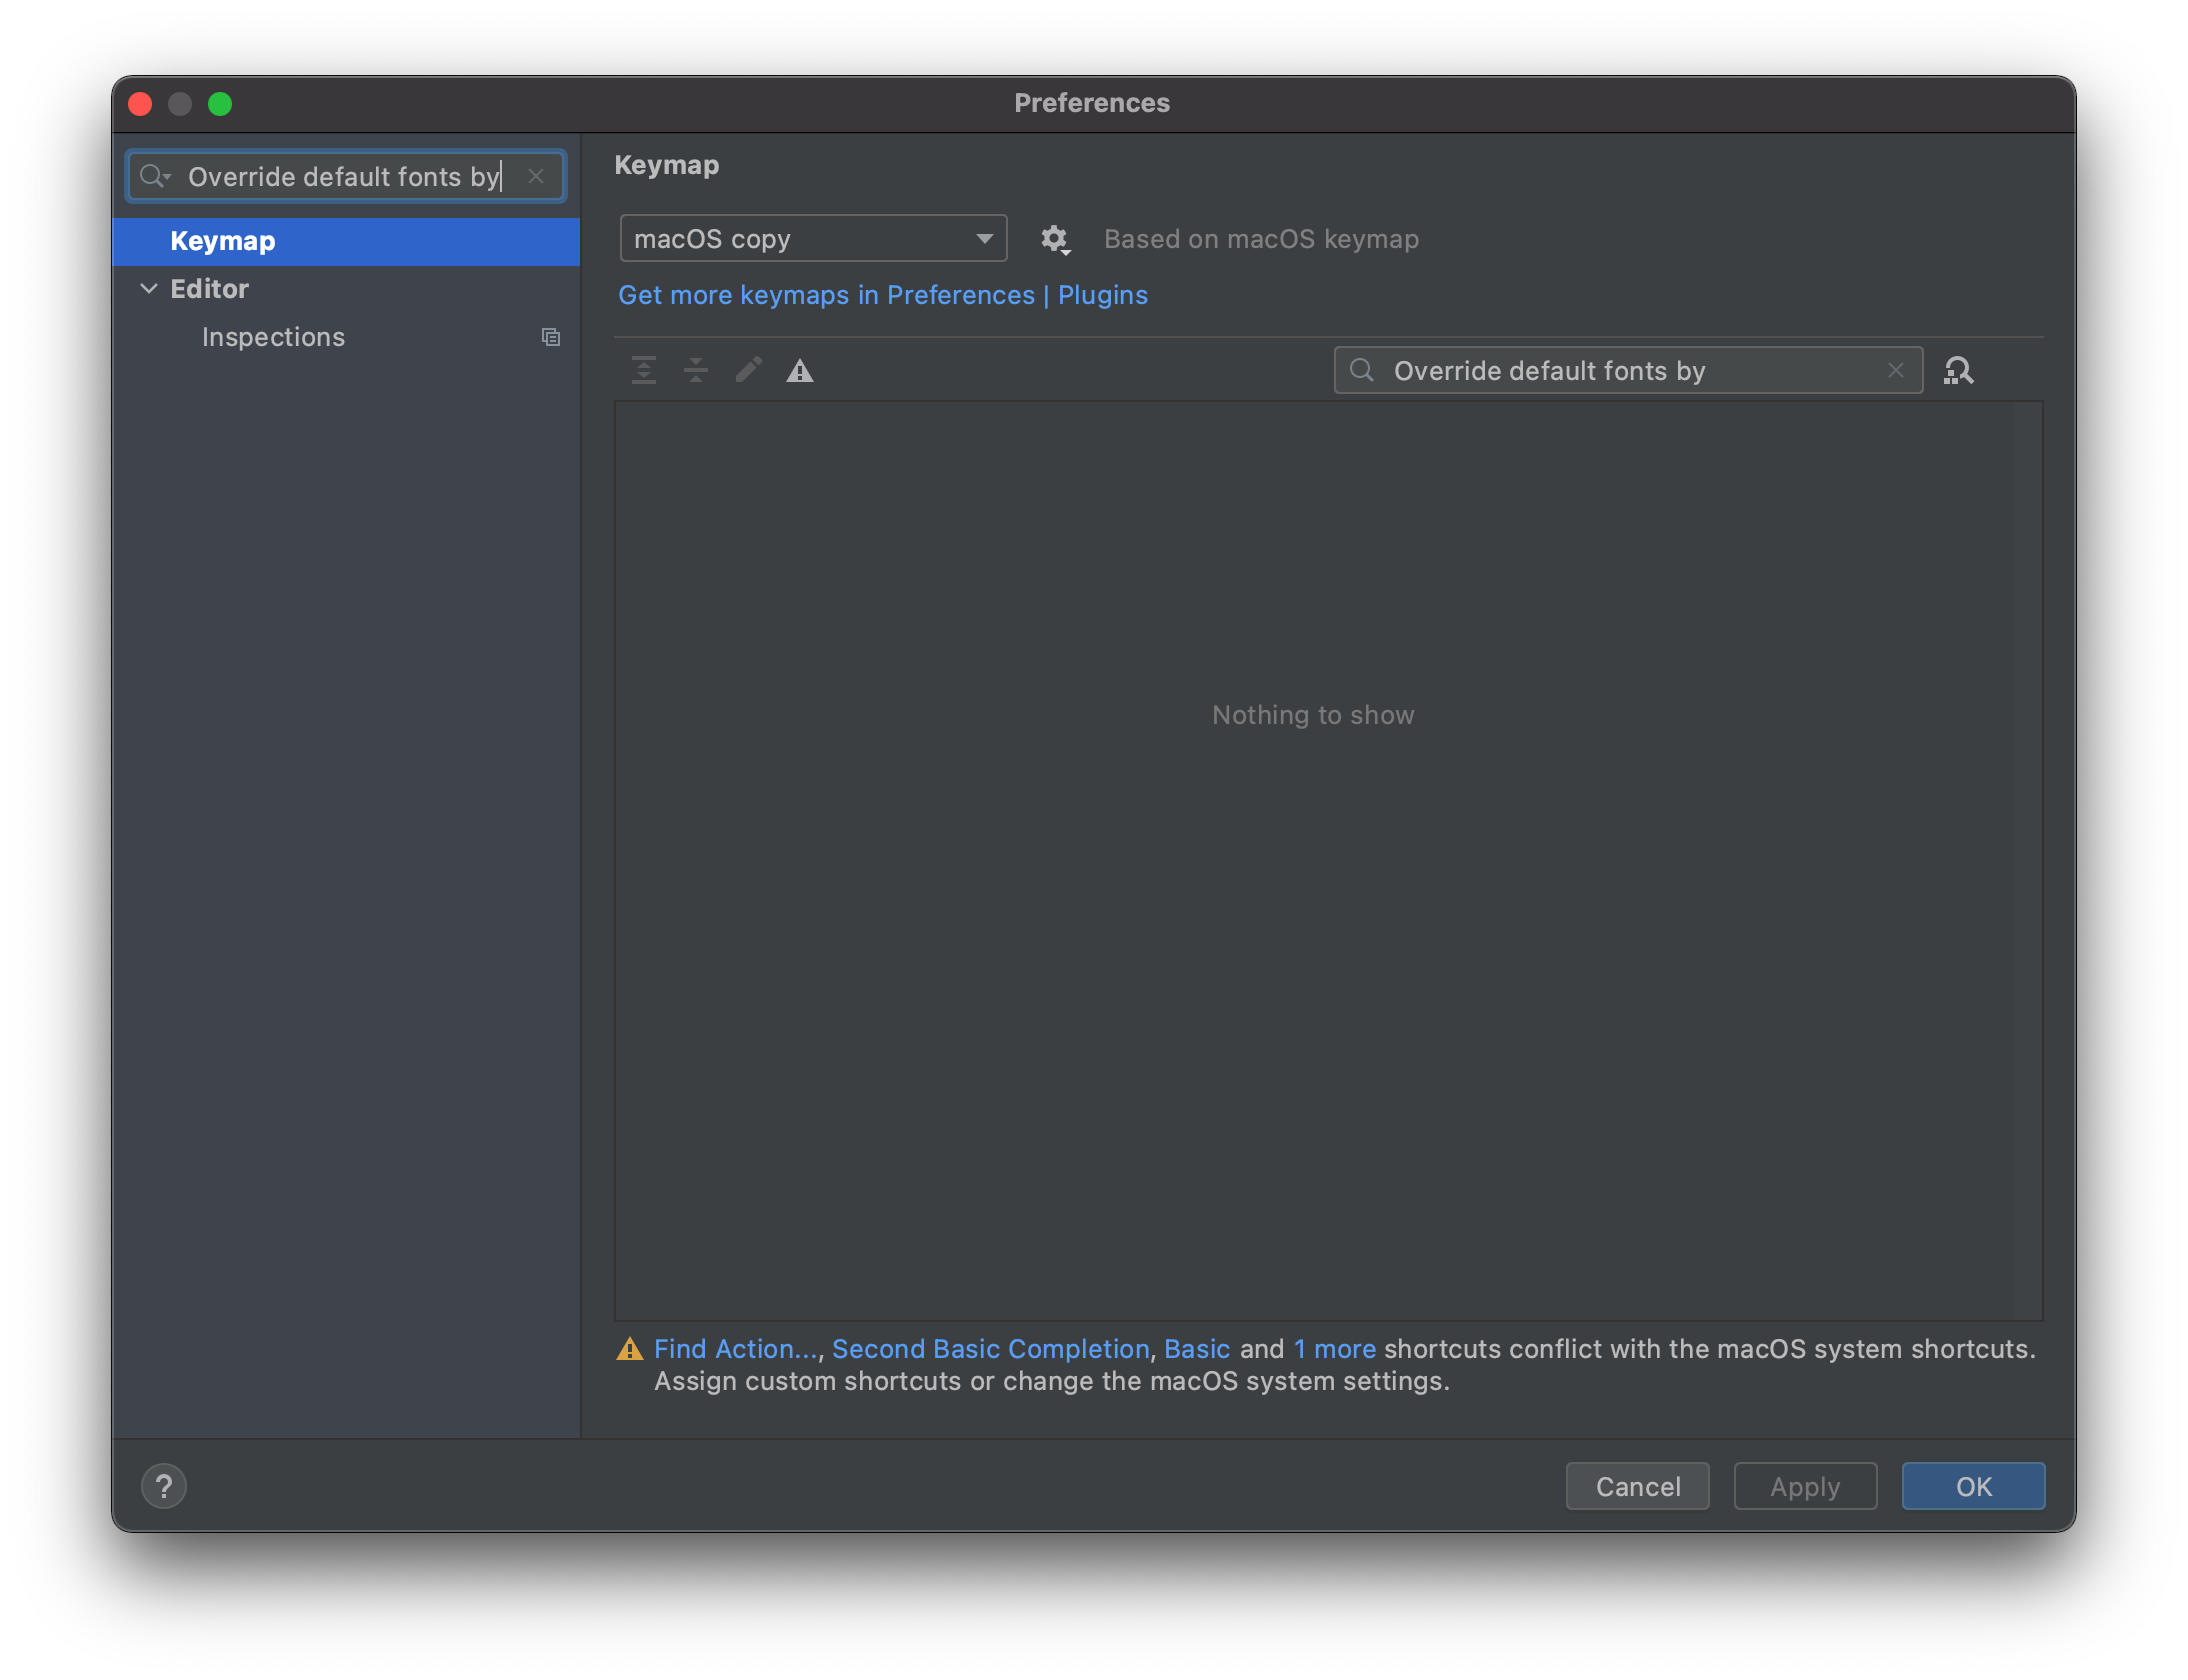Click the yellow warning icon beside conflicts message
2188x1680 pixels.
pos(630,1349)
